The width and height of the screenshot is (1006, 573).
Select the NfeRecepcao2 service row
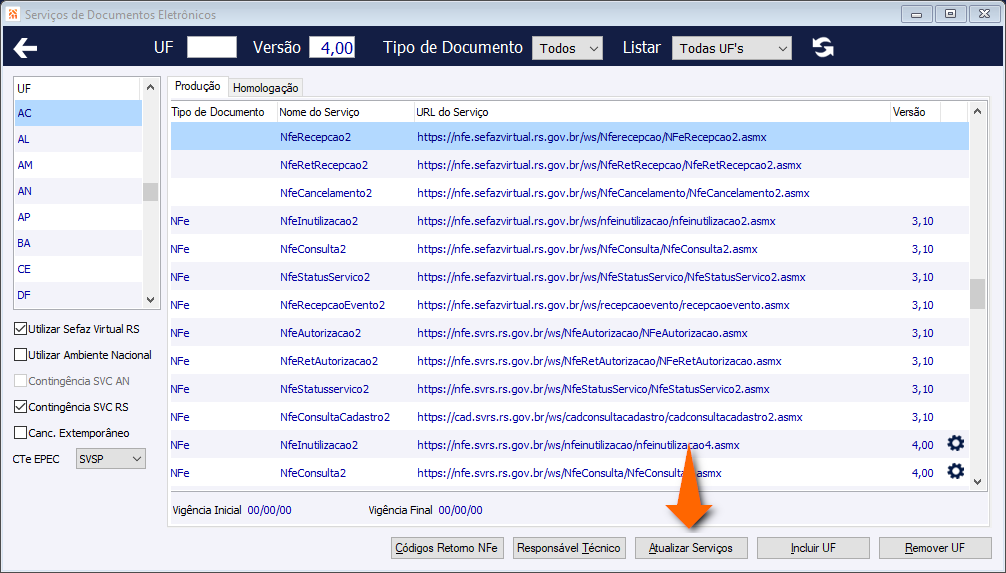click(x=570, y=137)
